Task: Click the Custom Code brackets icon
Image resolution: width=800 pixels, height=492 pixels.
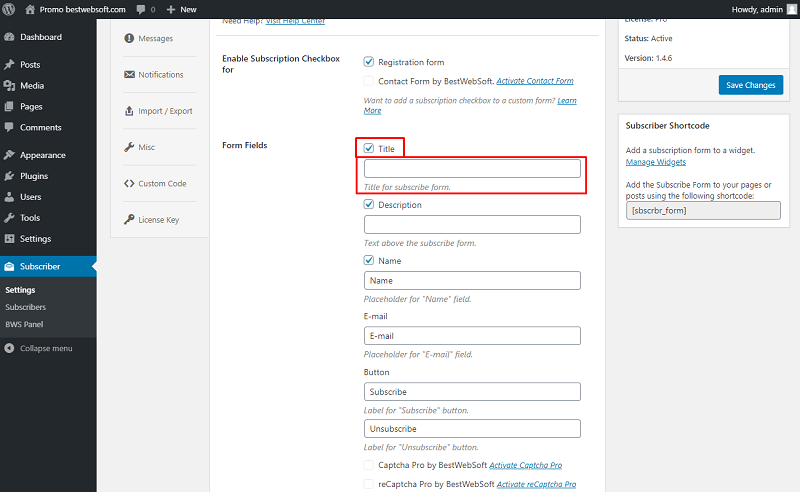Action: click(129, 183)
